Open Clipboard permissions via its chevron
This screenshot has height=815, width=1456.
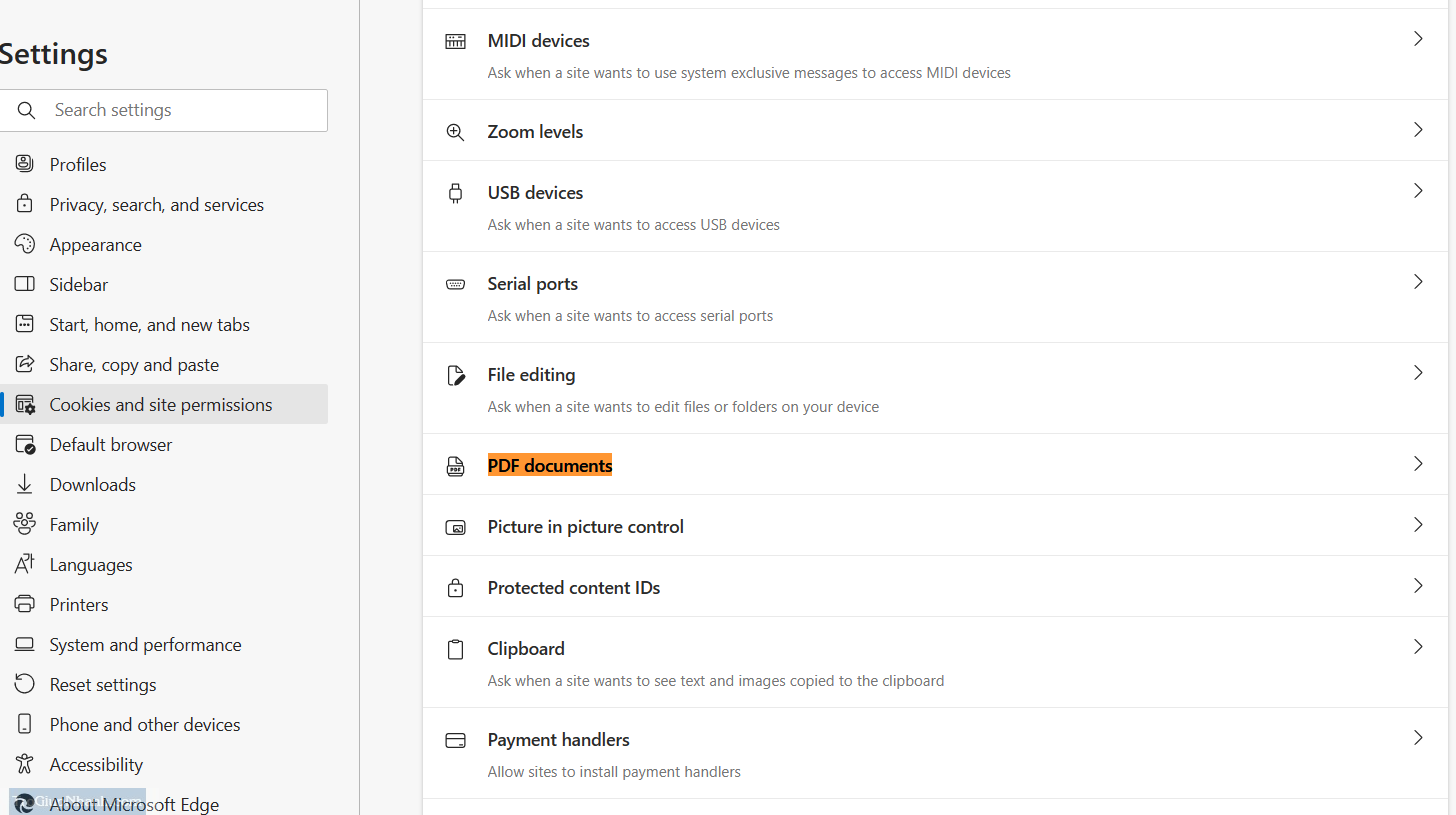click(1417, 647)
